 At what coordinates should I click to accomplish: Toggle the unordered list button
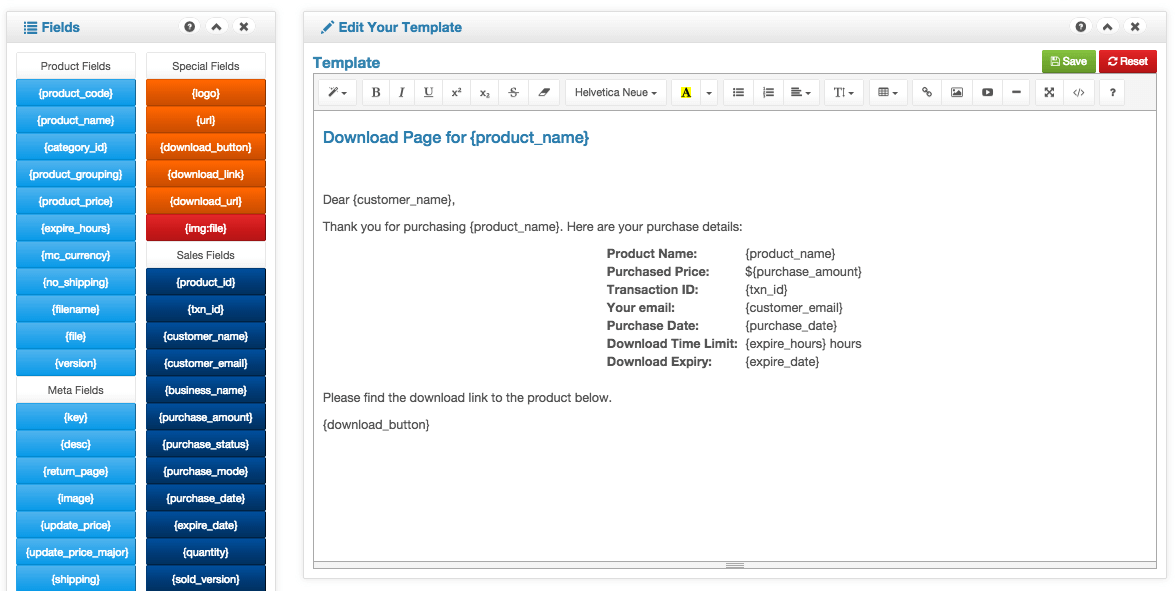click(x=738, y=92)
